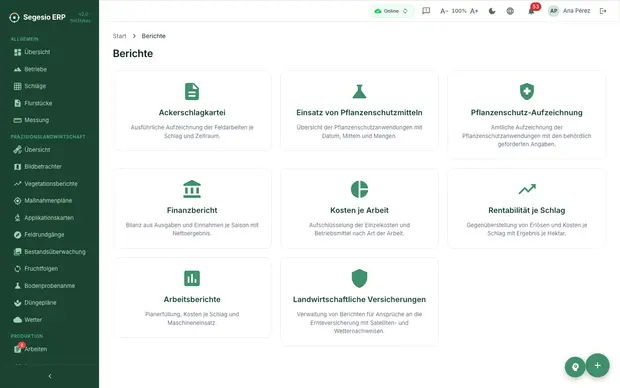Open the language globe icon

(510, 11)
